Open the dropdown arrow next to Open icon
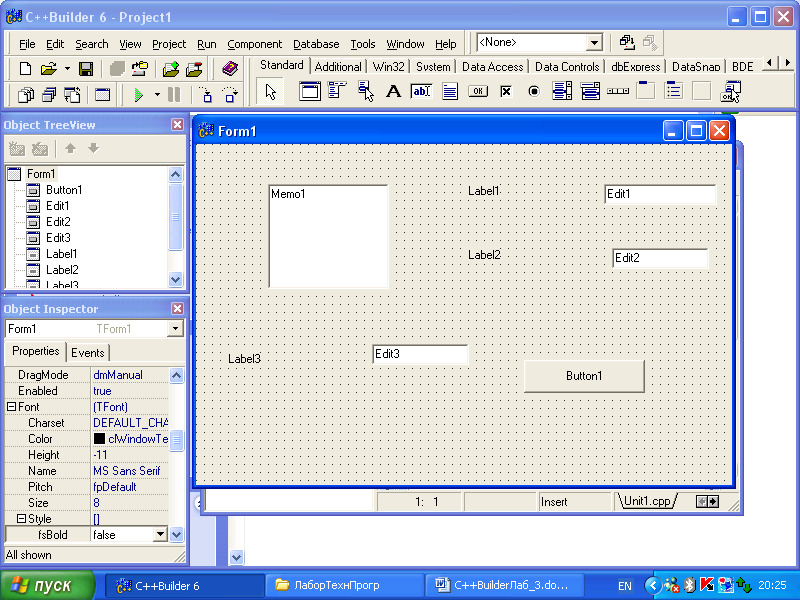 pos(67,68)
